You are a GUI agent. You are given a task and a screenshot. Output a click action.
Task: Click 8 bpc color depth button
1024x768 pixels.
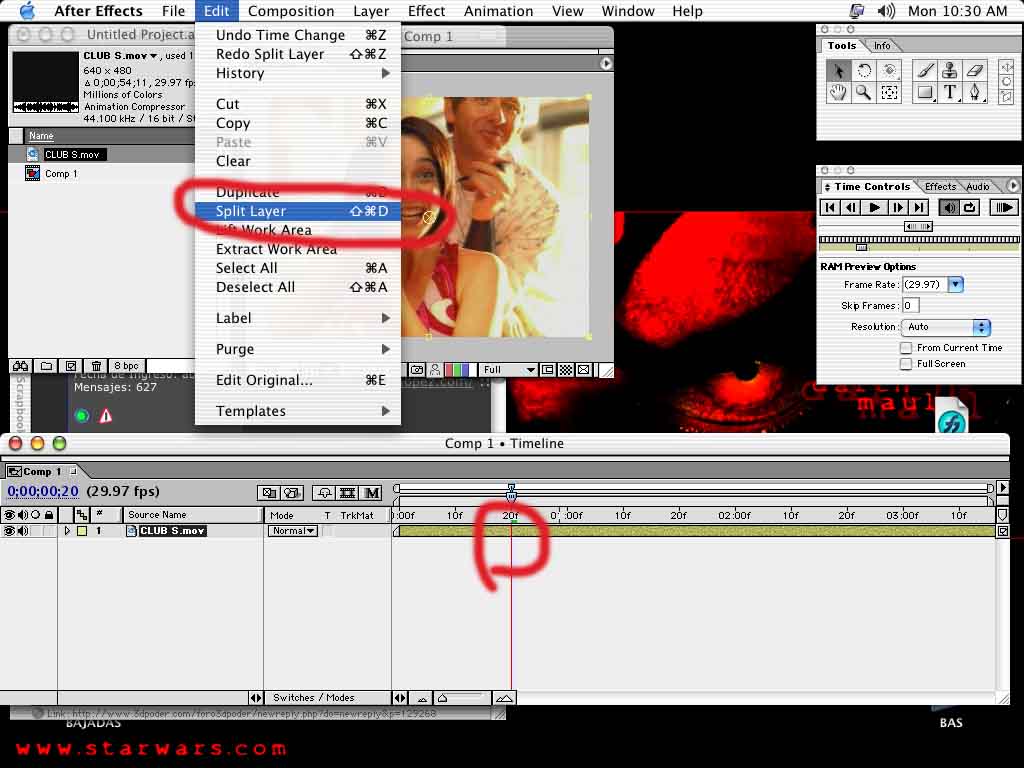tap(126, 366)
